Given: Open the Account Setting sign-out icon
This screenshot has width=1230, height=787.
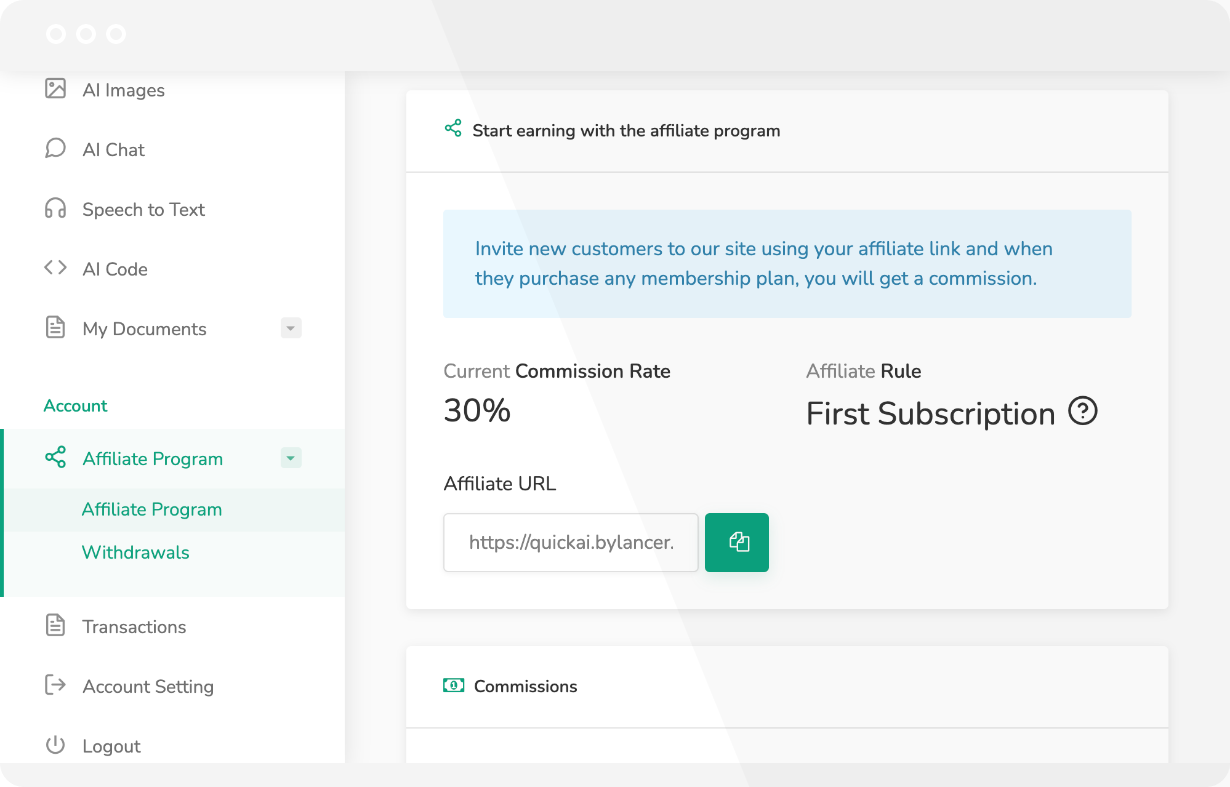Looking at the screenshot, I should [53, 686].
